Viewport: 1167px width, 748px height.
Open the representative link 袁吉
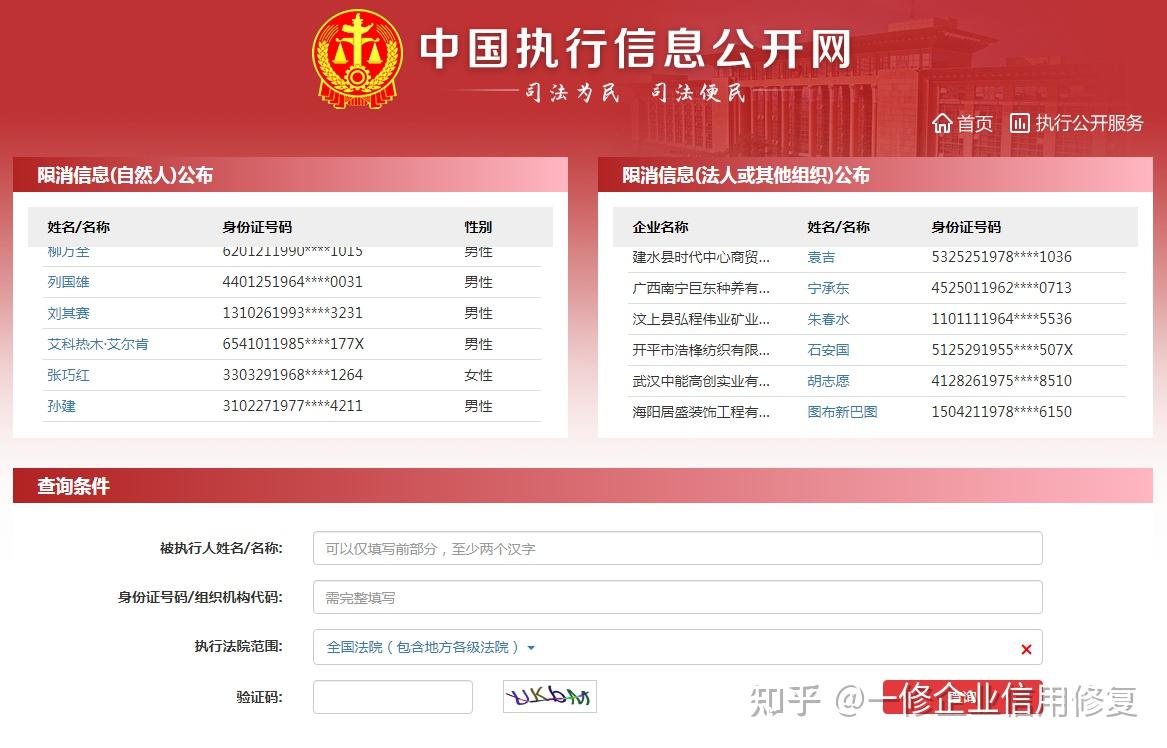pos(821,257)
